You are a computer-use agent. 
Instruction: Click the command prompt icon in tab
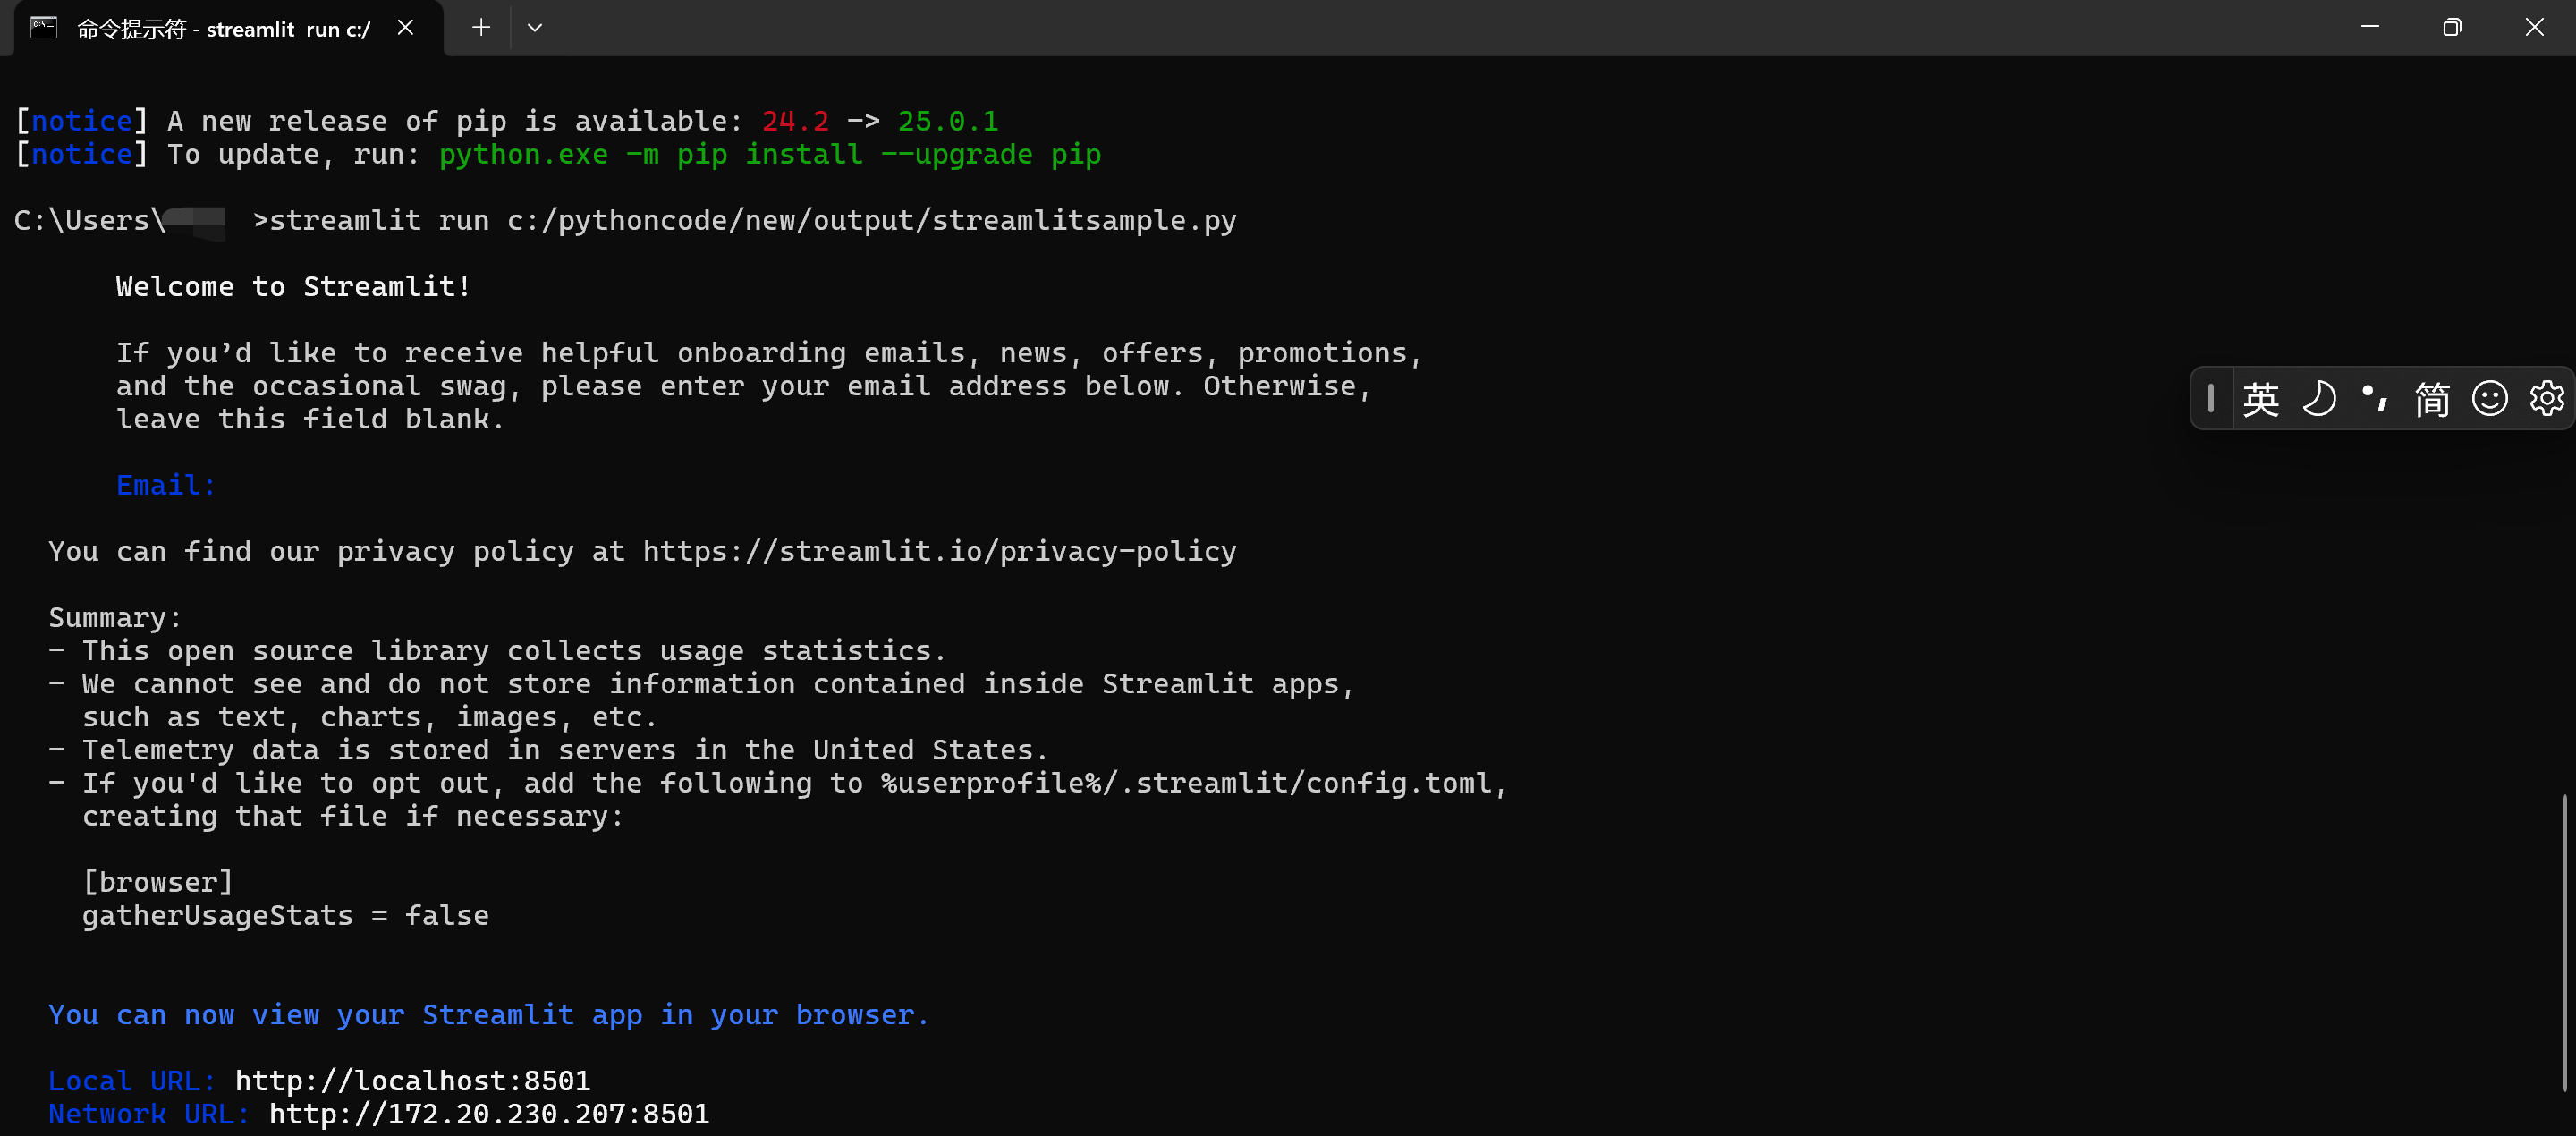[44, 28]
